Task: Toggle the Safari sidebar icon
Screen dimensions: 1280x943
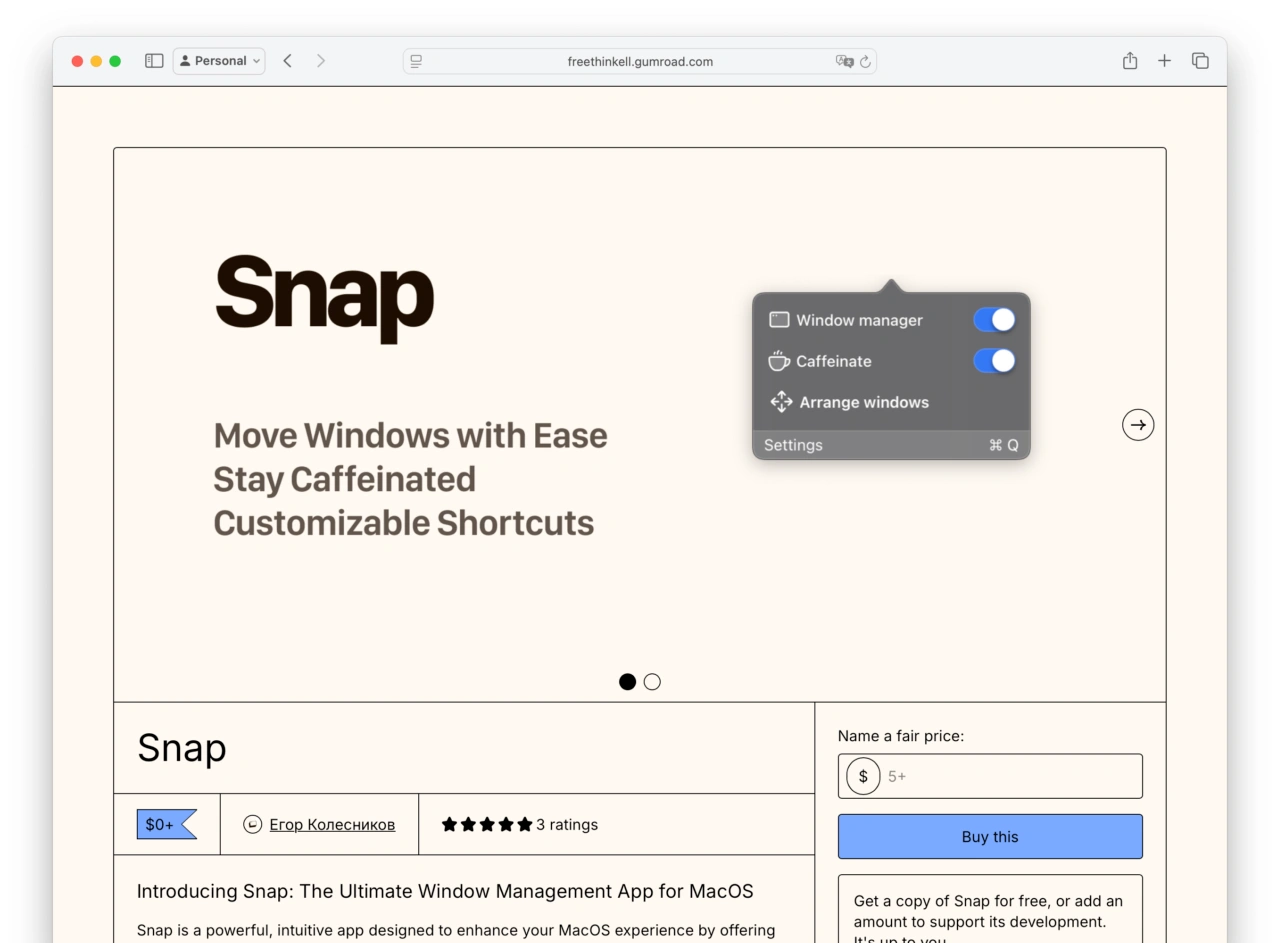Action: (154, 61)
